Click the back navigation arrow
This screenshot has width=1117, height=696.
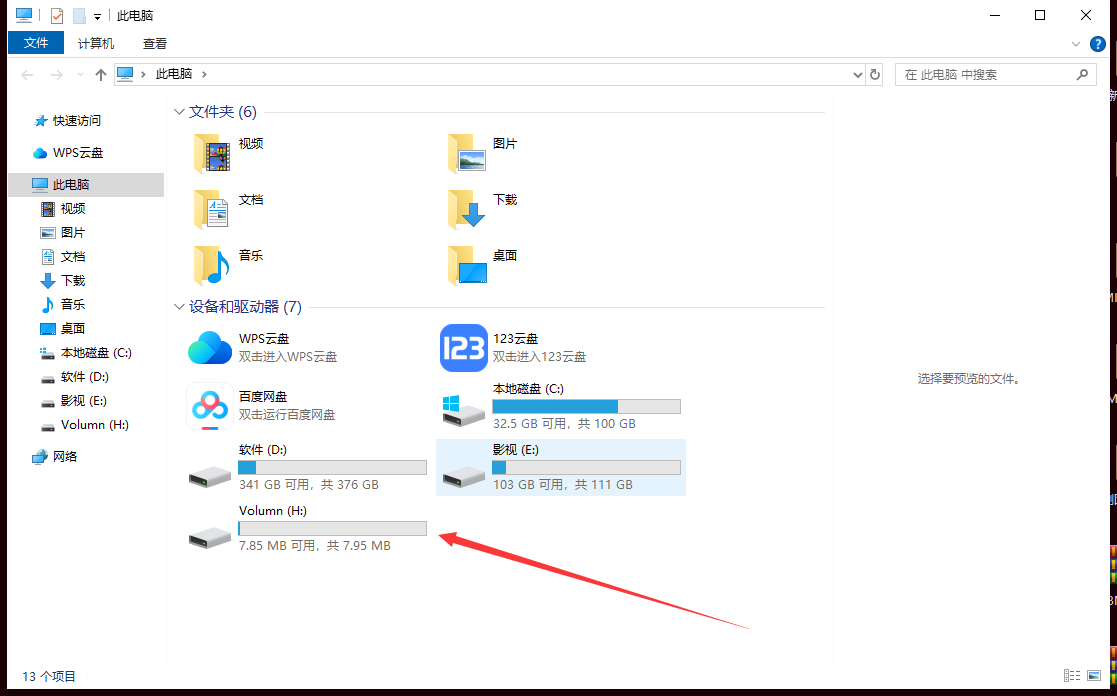coord(27,74)
